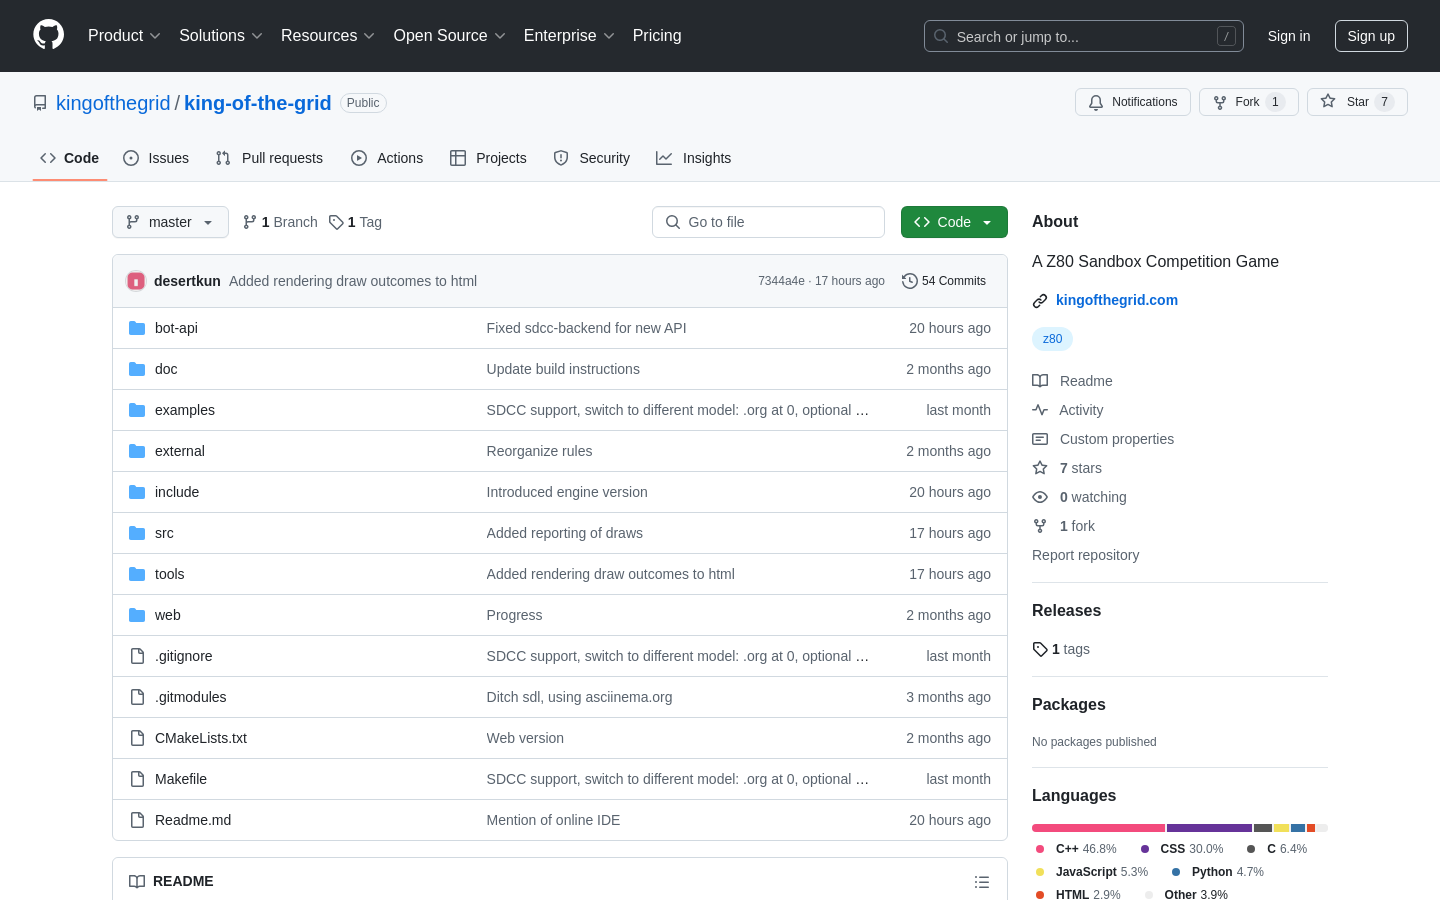Viewport: 1440px width, 900px height.
Task: Open commit hash 7344a4e
Action: pyautogui.click(x=781, y=281)
